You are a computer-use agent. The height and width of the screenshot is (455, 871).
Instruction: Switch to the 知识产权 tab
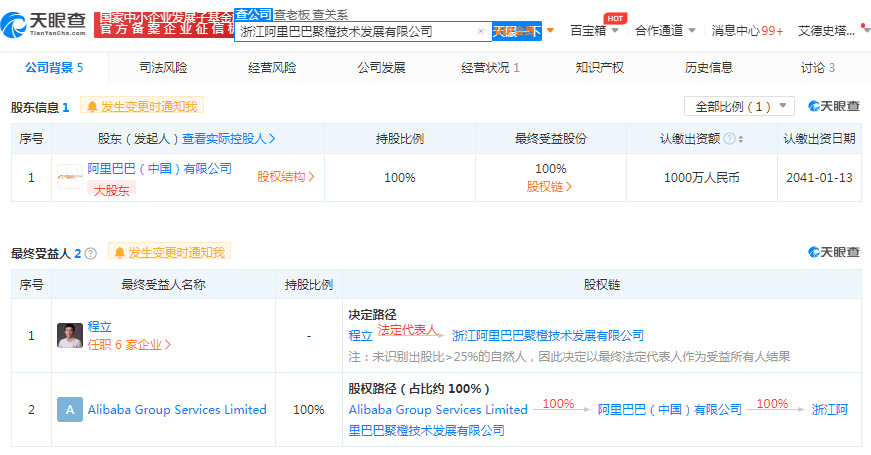point(599,68)
